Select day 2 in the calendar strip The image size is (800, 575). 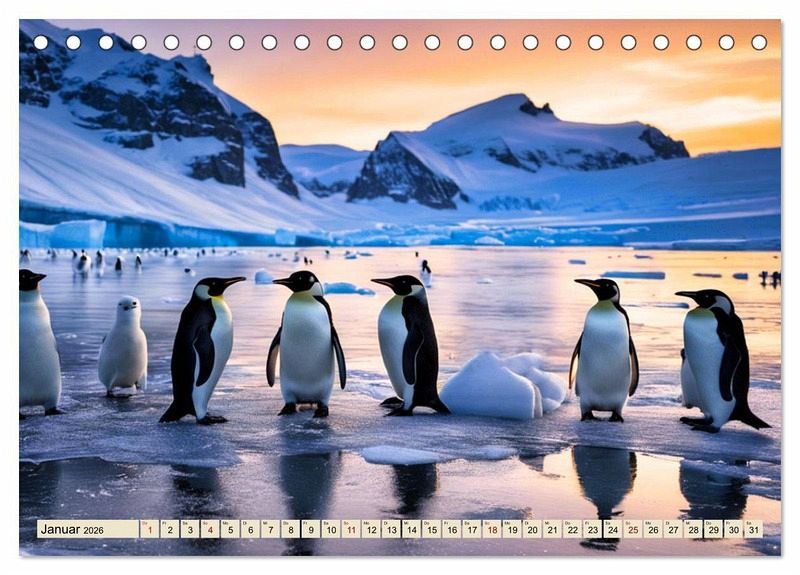click(x=170, y=529)
